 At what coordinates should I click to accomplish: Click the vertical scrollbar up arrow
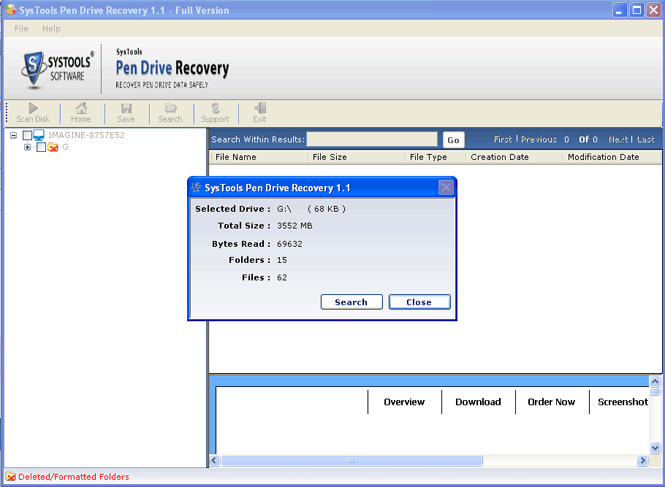[x=655, y=381]
